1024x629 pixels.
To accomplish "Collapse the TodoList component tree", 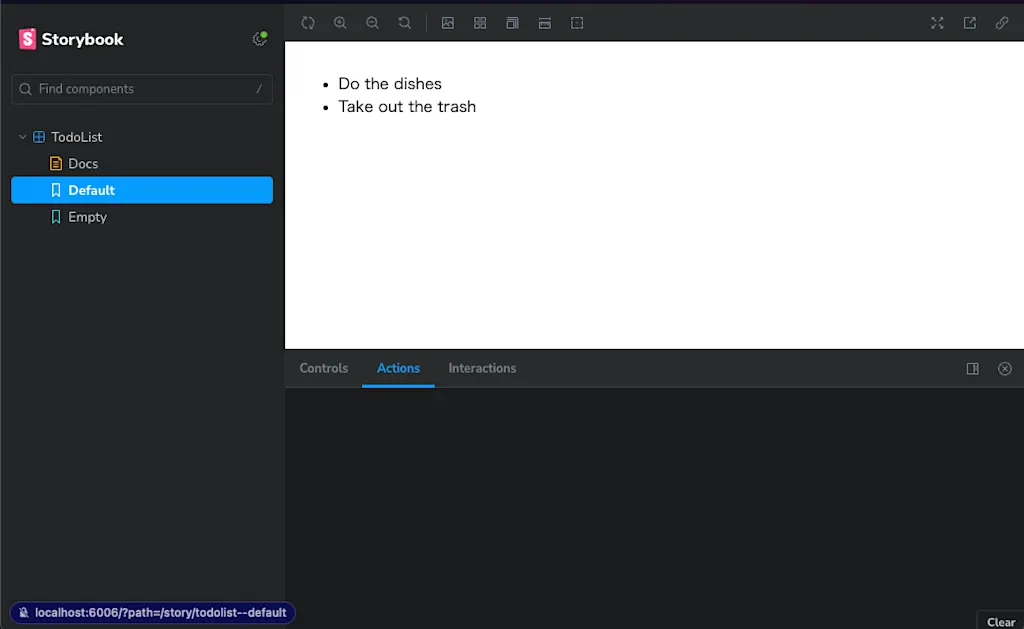I will tap(22, 137).
